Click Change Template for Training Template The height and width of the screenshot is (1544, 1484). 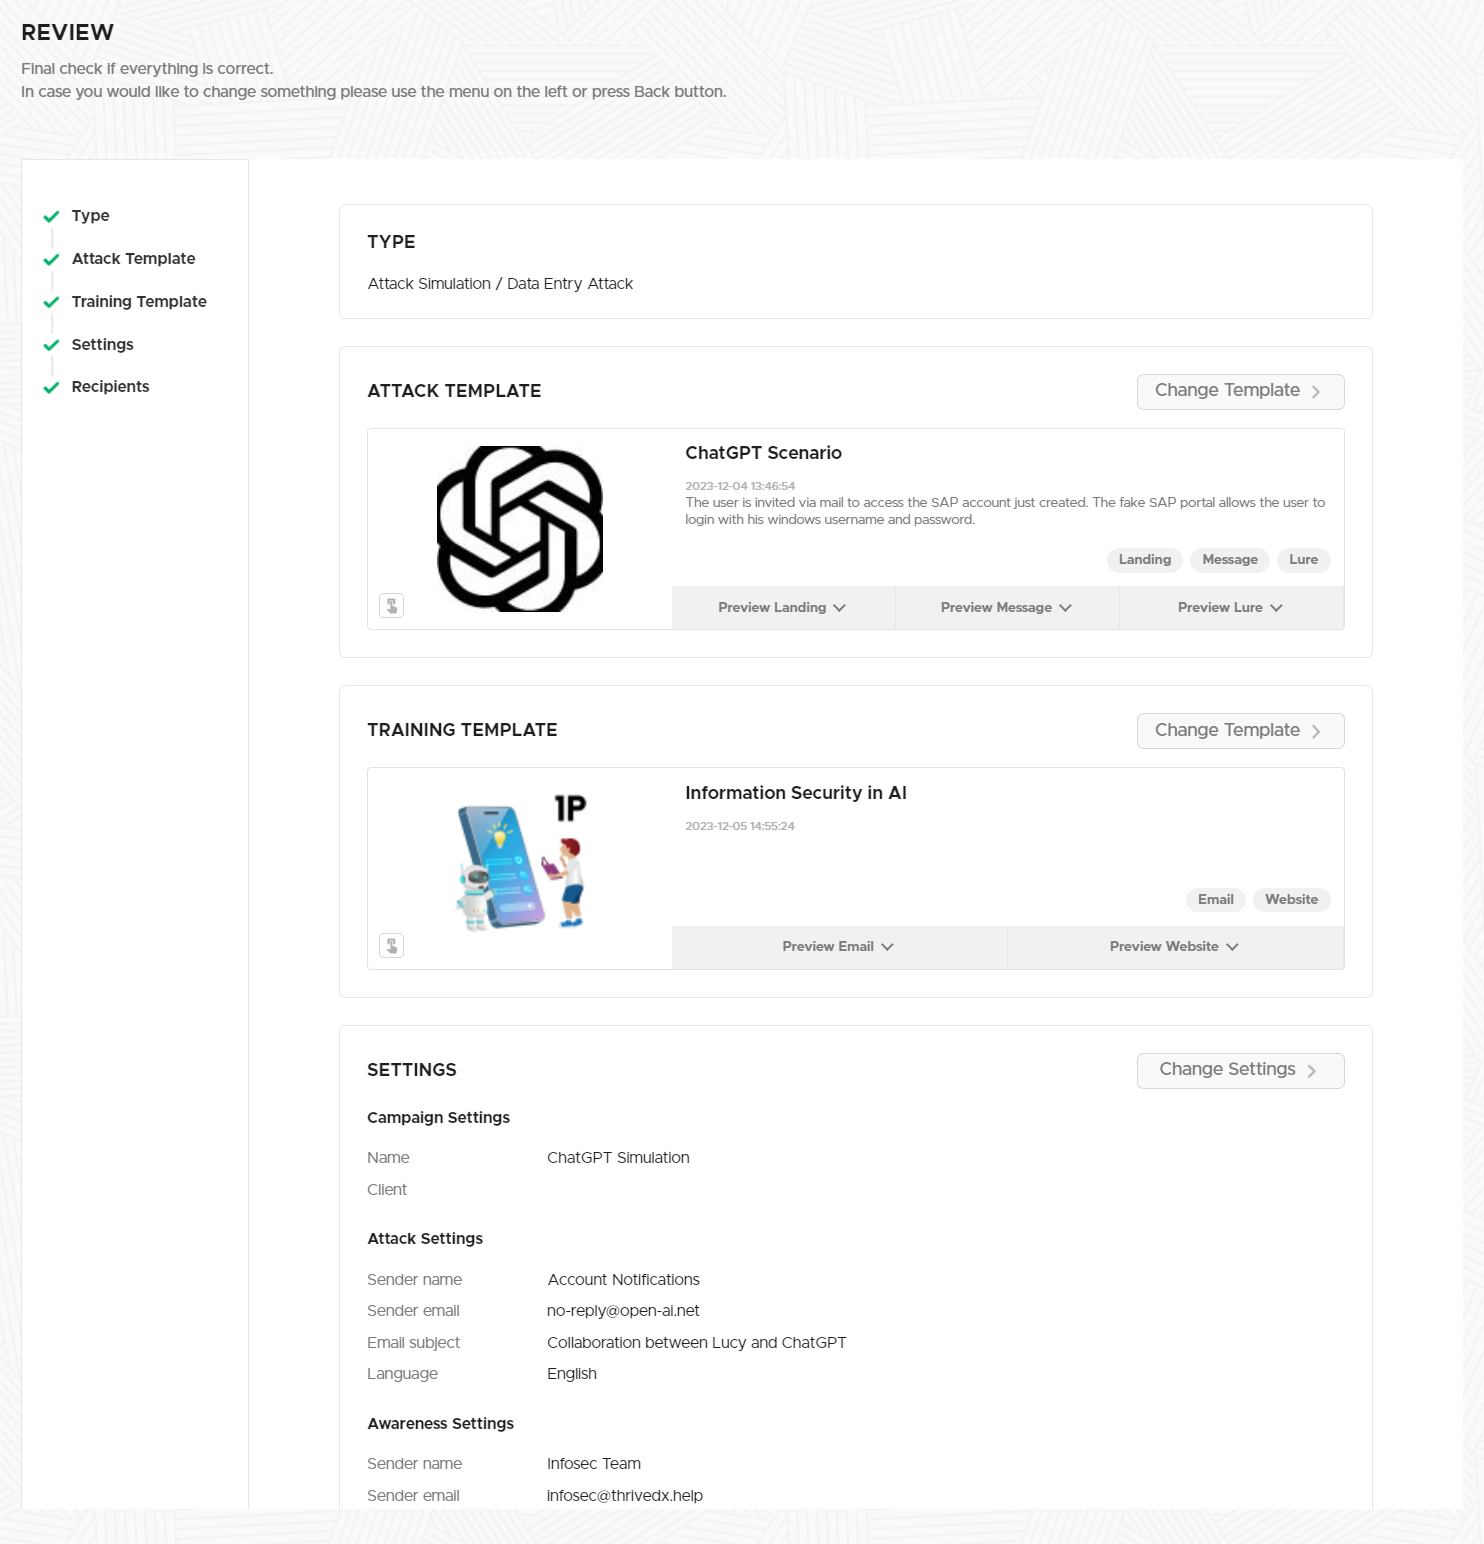point(1240,731)
